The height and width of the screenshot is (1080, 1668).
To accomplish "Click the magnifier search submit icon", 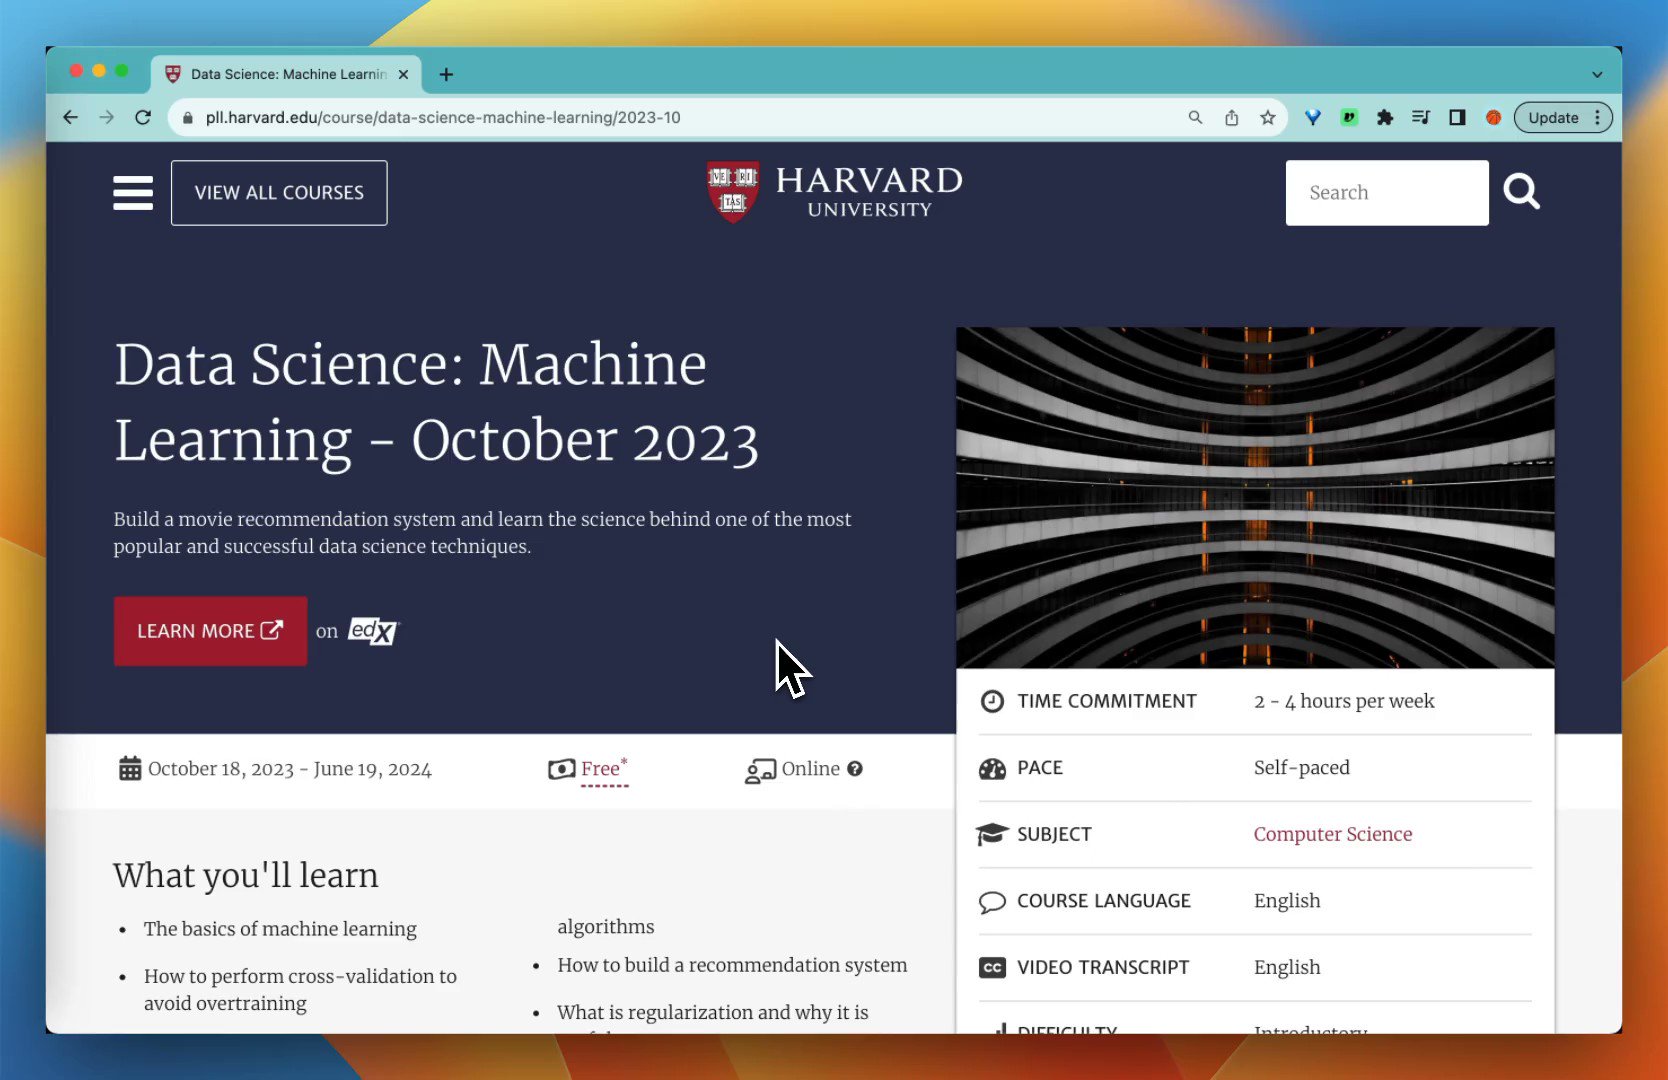I will (x=1521, y=191).
